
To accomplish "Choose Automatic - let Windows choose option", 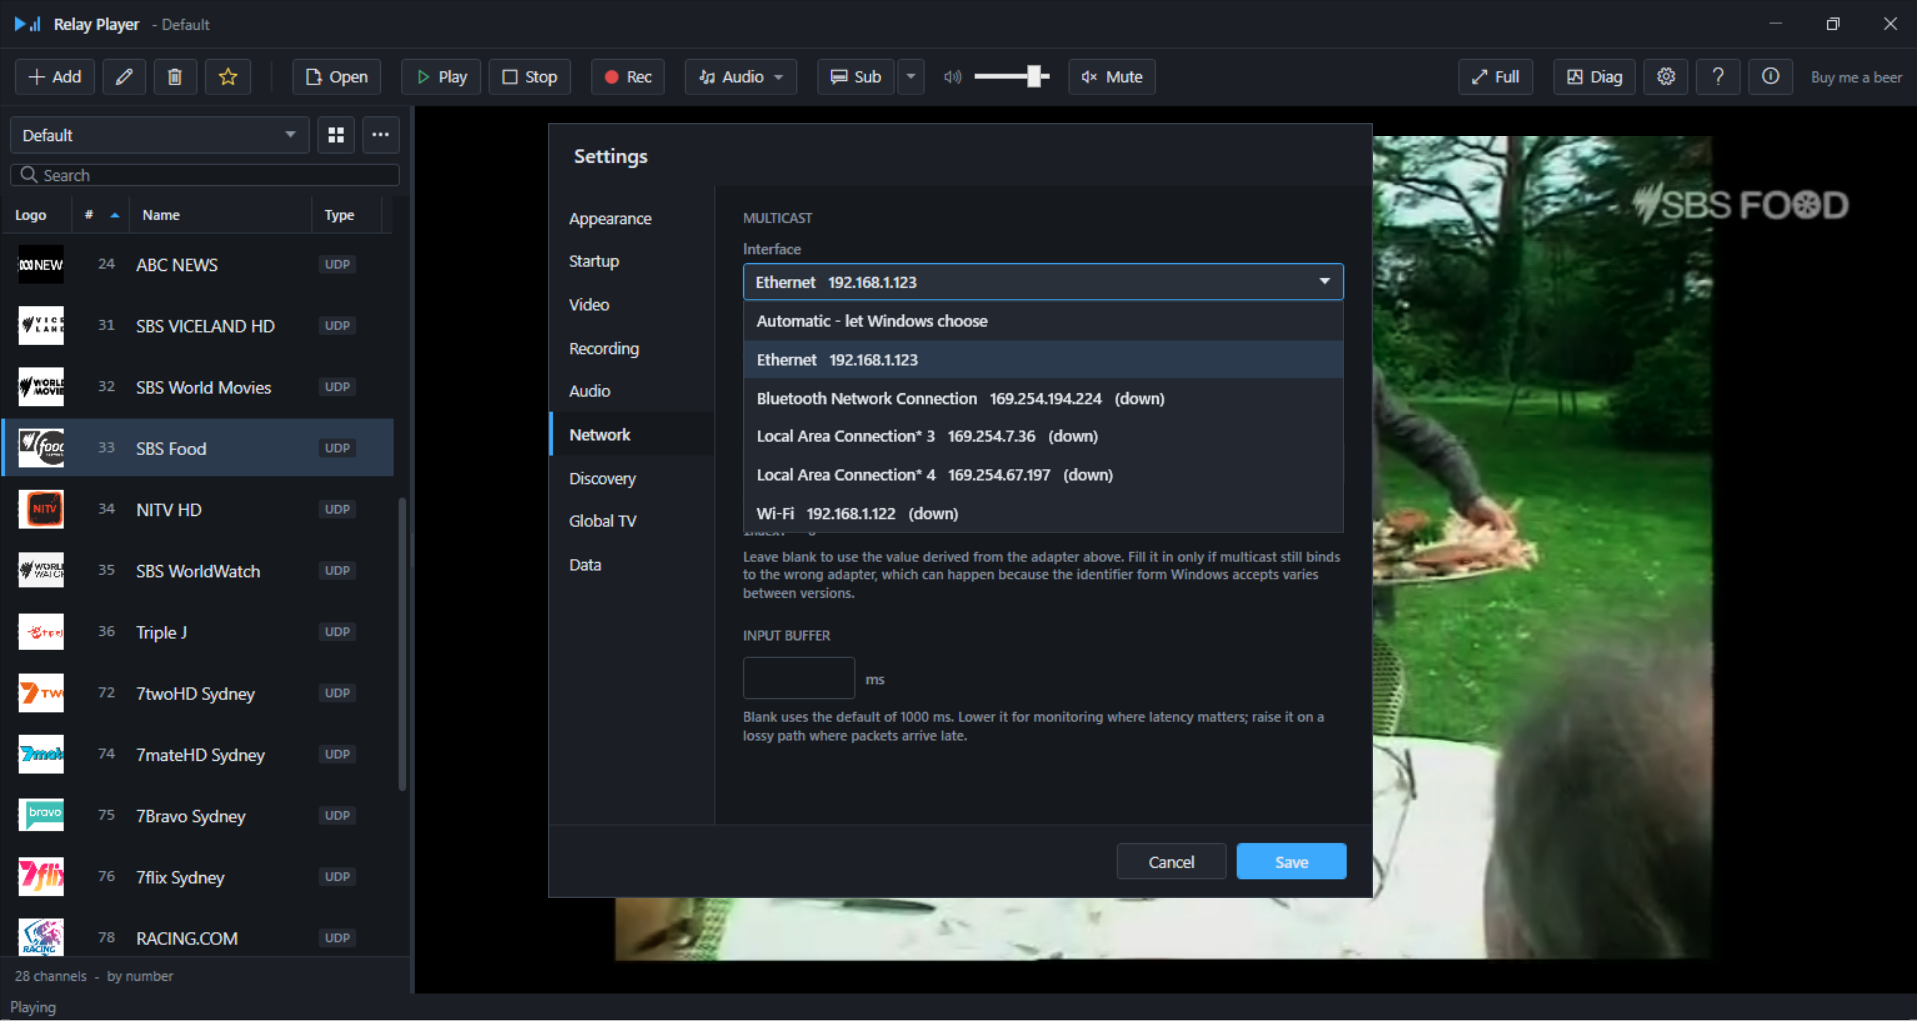I will point(1043,321).
